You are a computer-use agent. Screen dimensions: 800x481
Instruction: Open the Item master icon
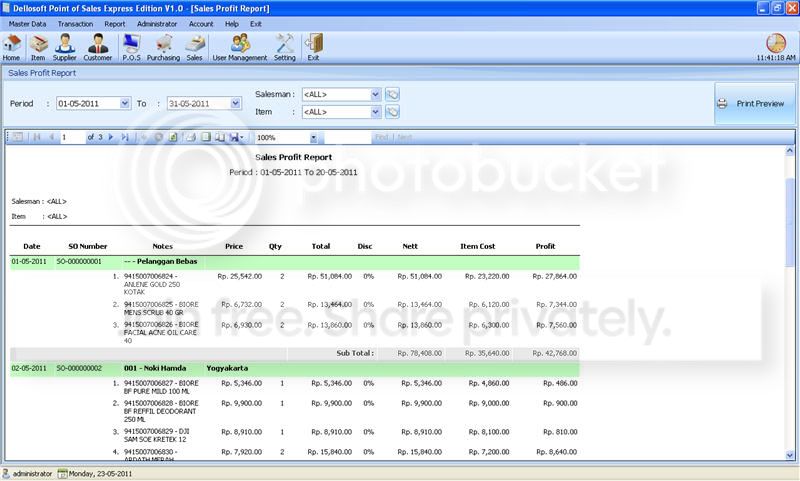tap(38, 47)
